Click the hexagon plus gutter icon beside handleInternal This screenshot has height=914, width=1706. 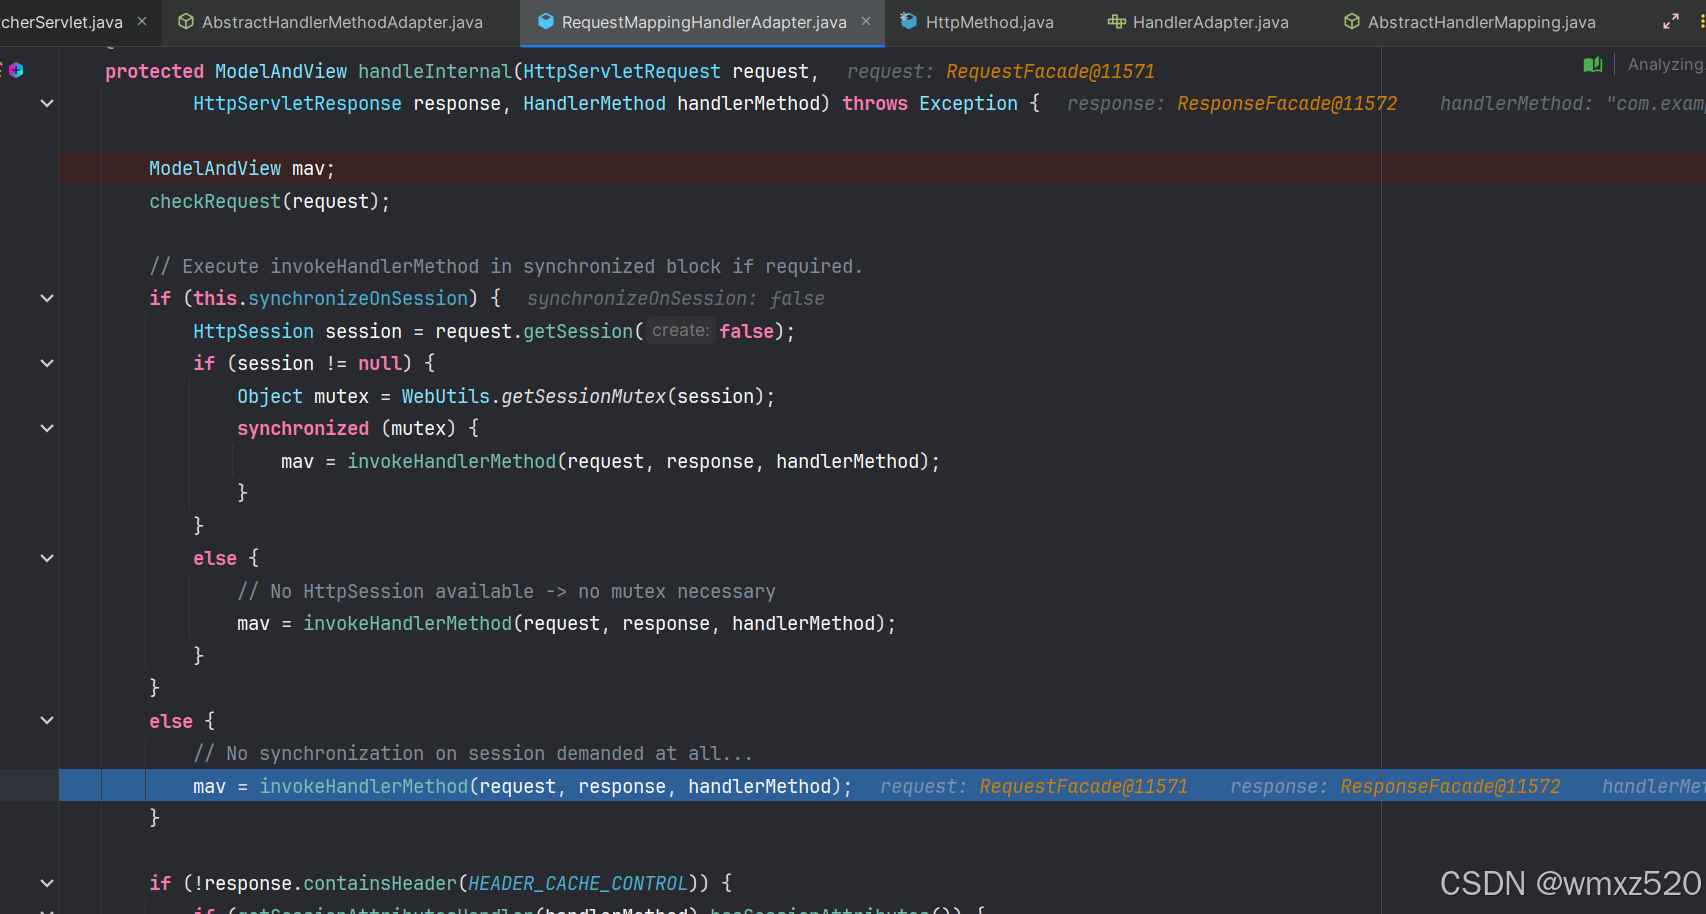[x=16, y=70]
